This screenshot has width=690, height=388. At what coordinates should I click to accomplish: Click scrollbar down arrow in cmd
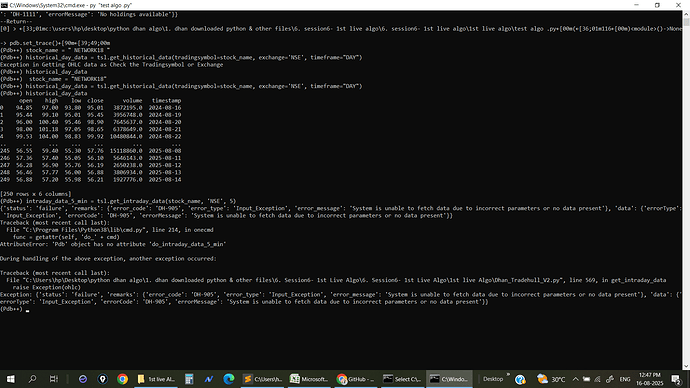point(686,366)
